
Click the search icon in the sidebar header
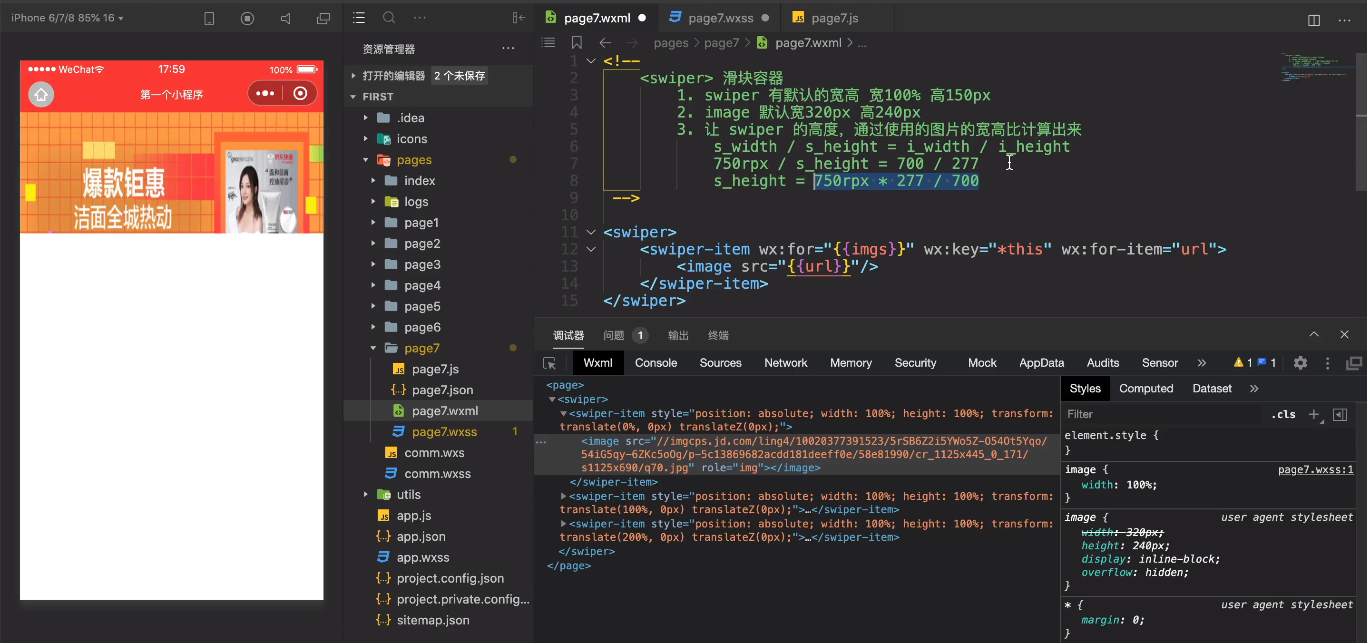point(389,18)
